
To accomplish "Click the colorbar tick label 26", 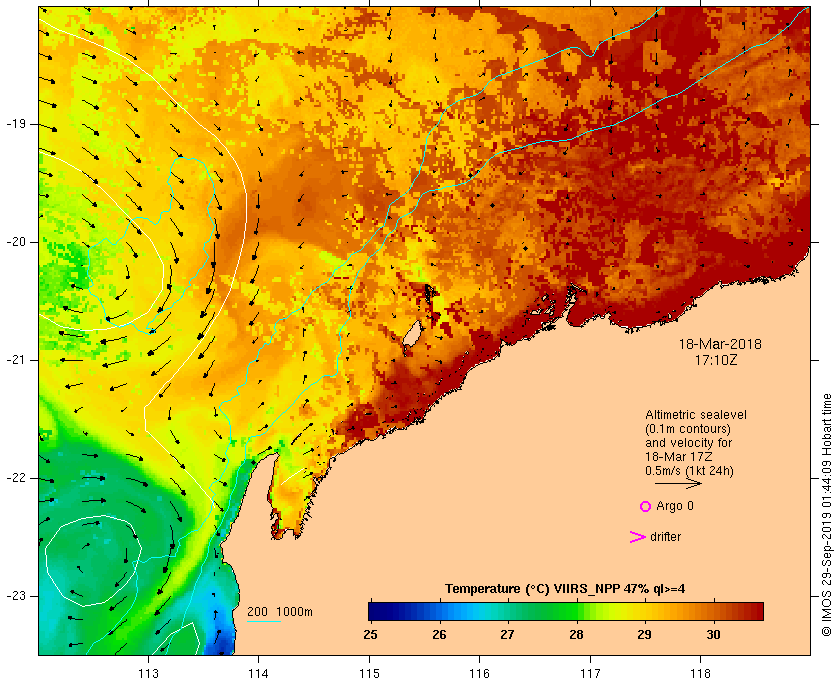I will pos(439,635).
